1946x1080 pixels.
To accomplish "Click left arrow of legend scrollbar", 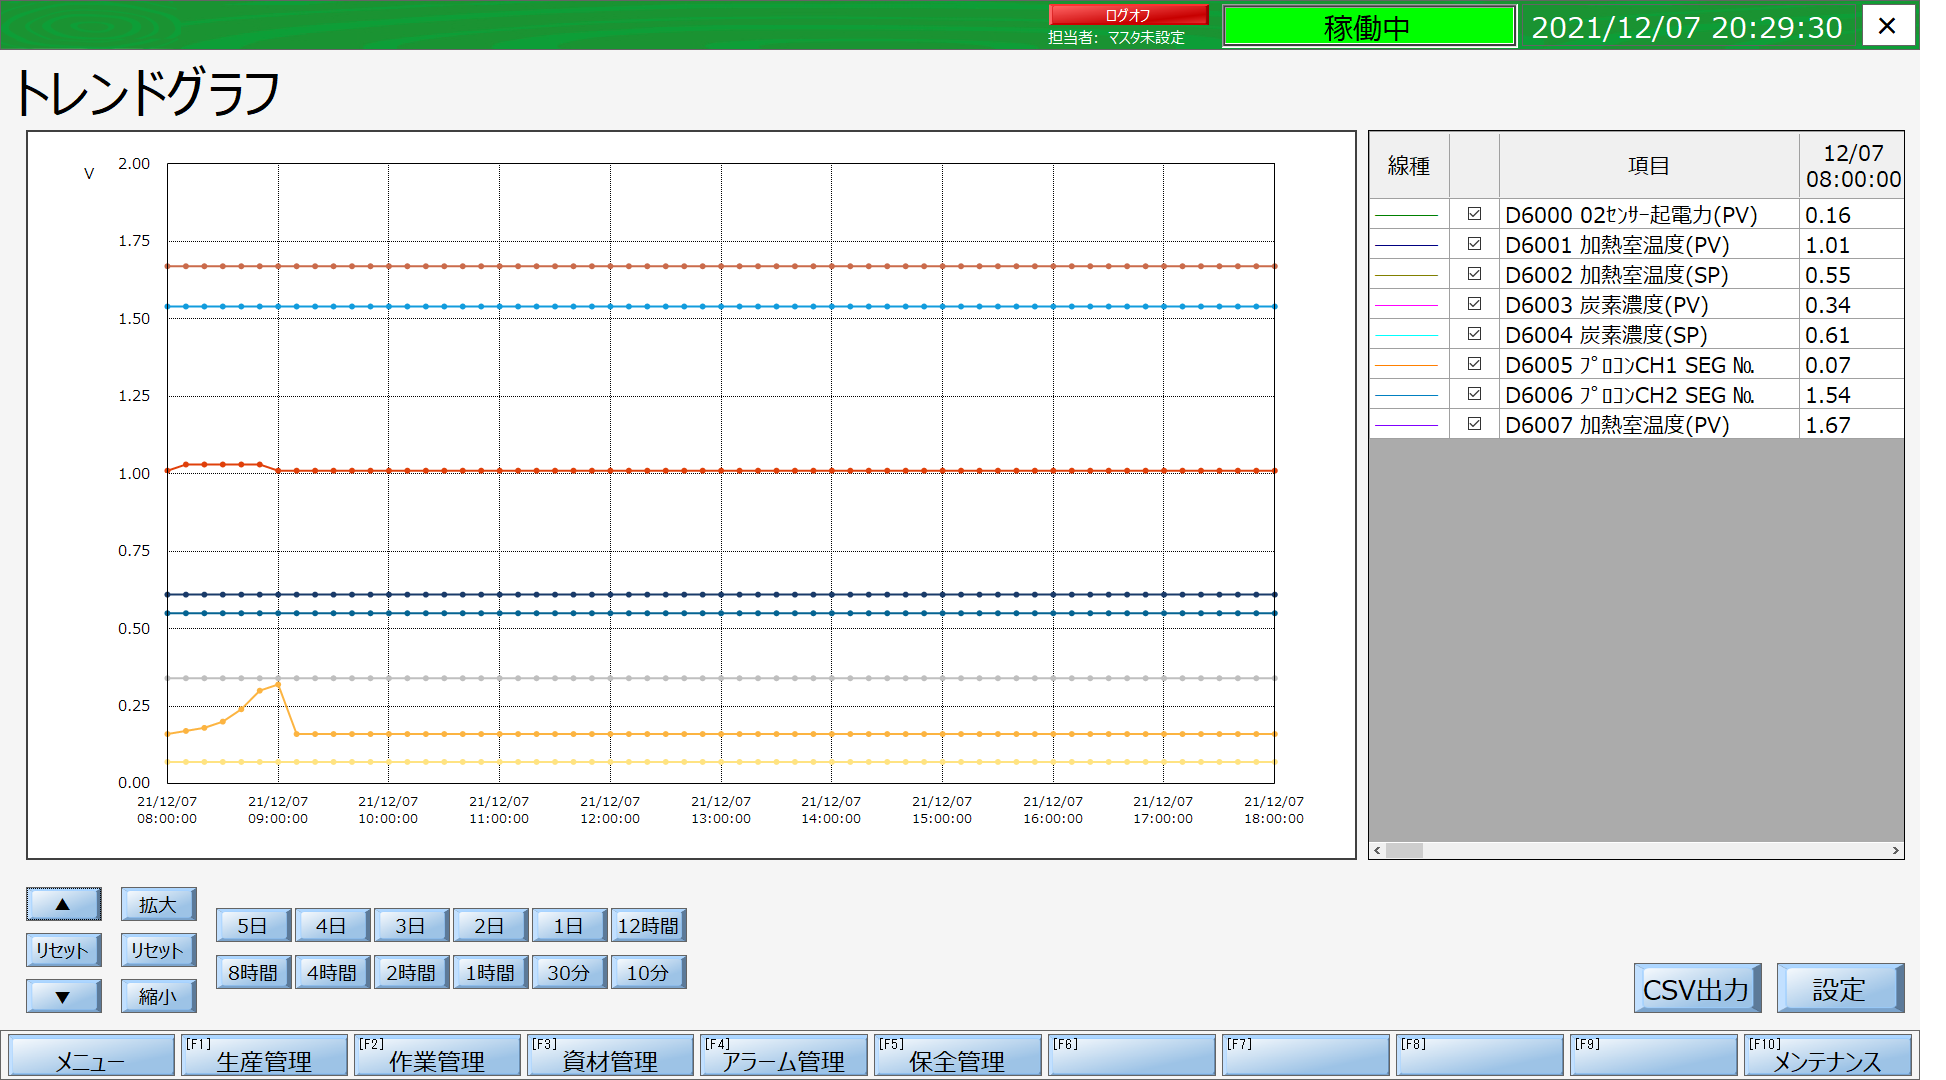I will click(1378, 850).
